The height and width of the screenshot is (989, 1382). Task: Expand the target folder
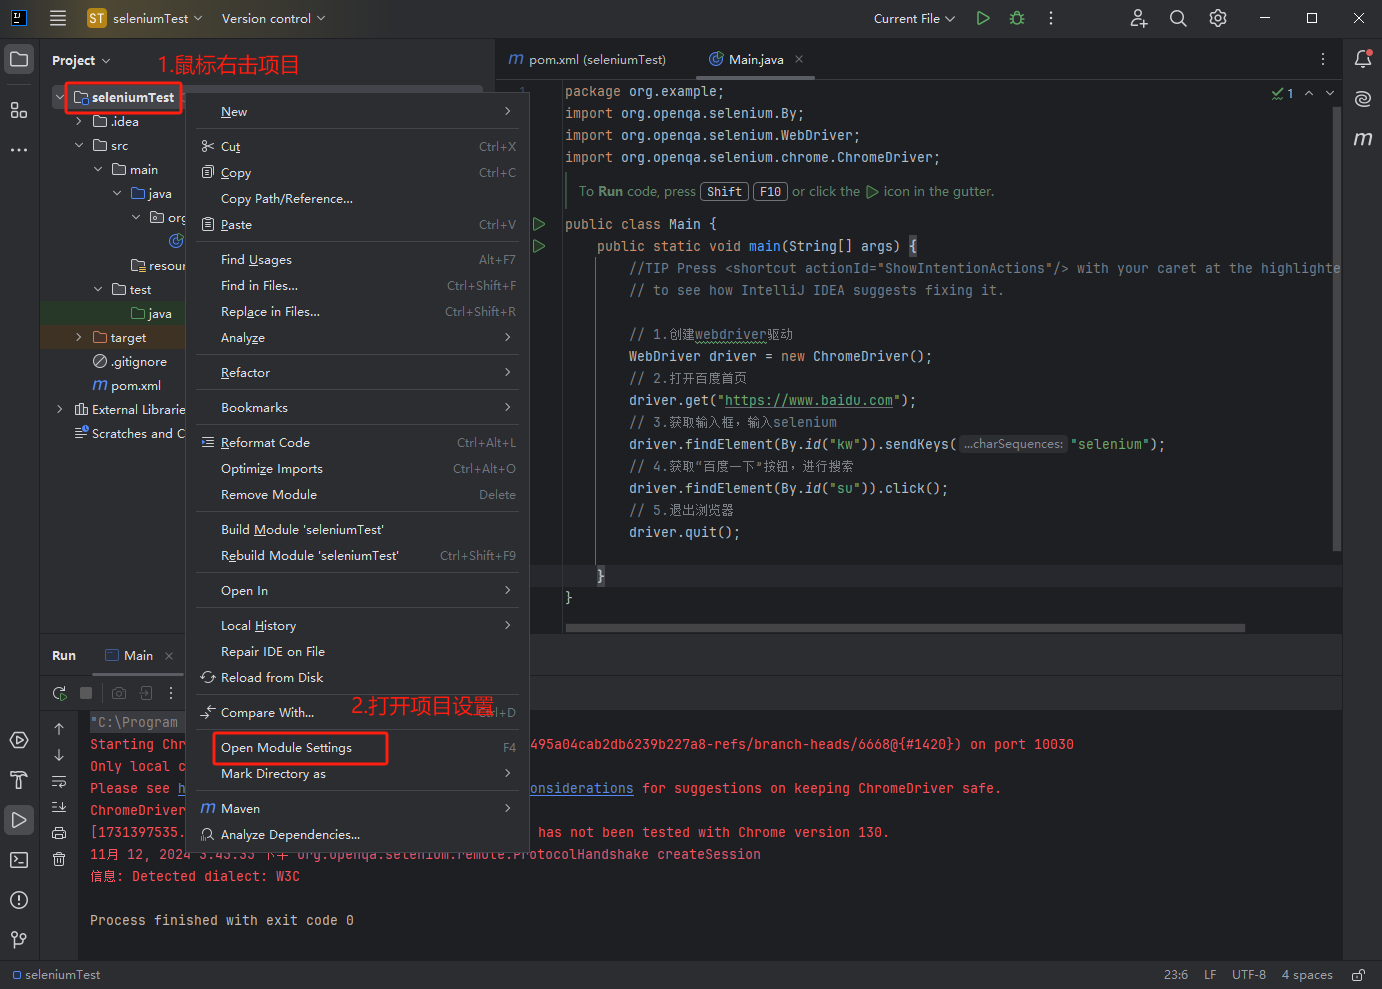tap(79, 338)
